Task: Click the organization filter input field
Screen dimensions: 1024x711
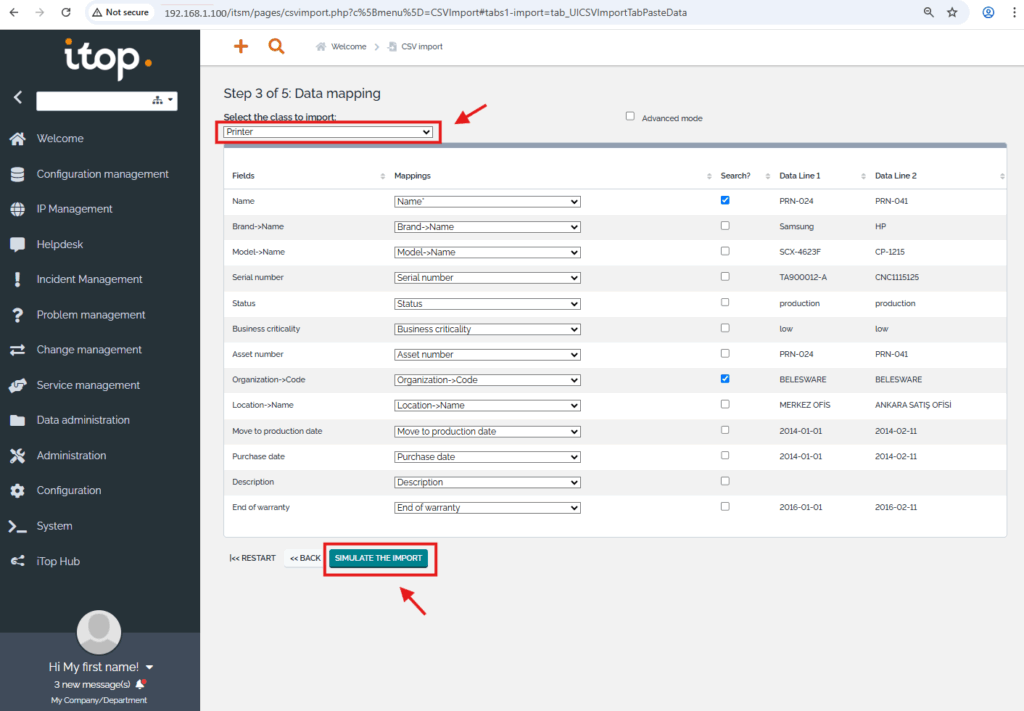Action: click(x=92, y=100)
